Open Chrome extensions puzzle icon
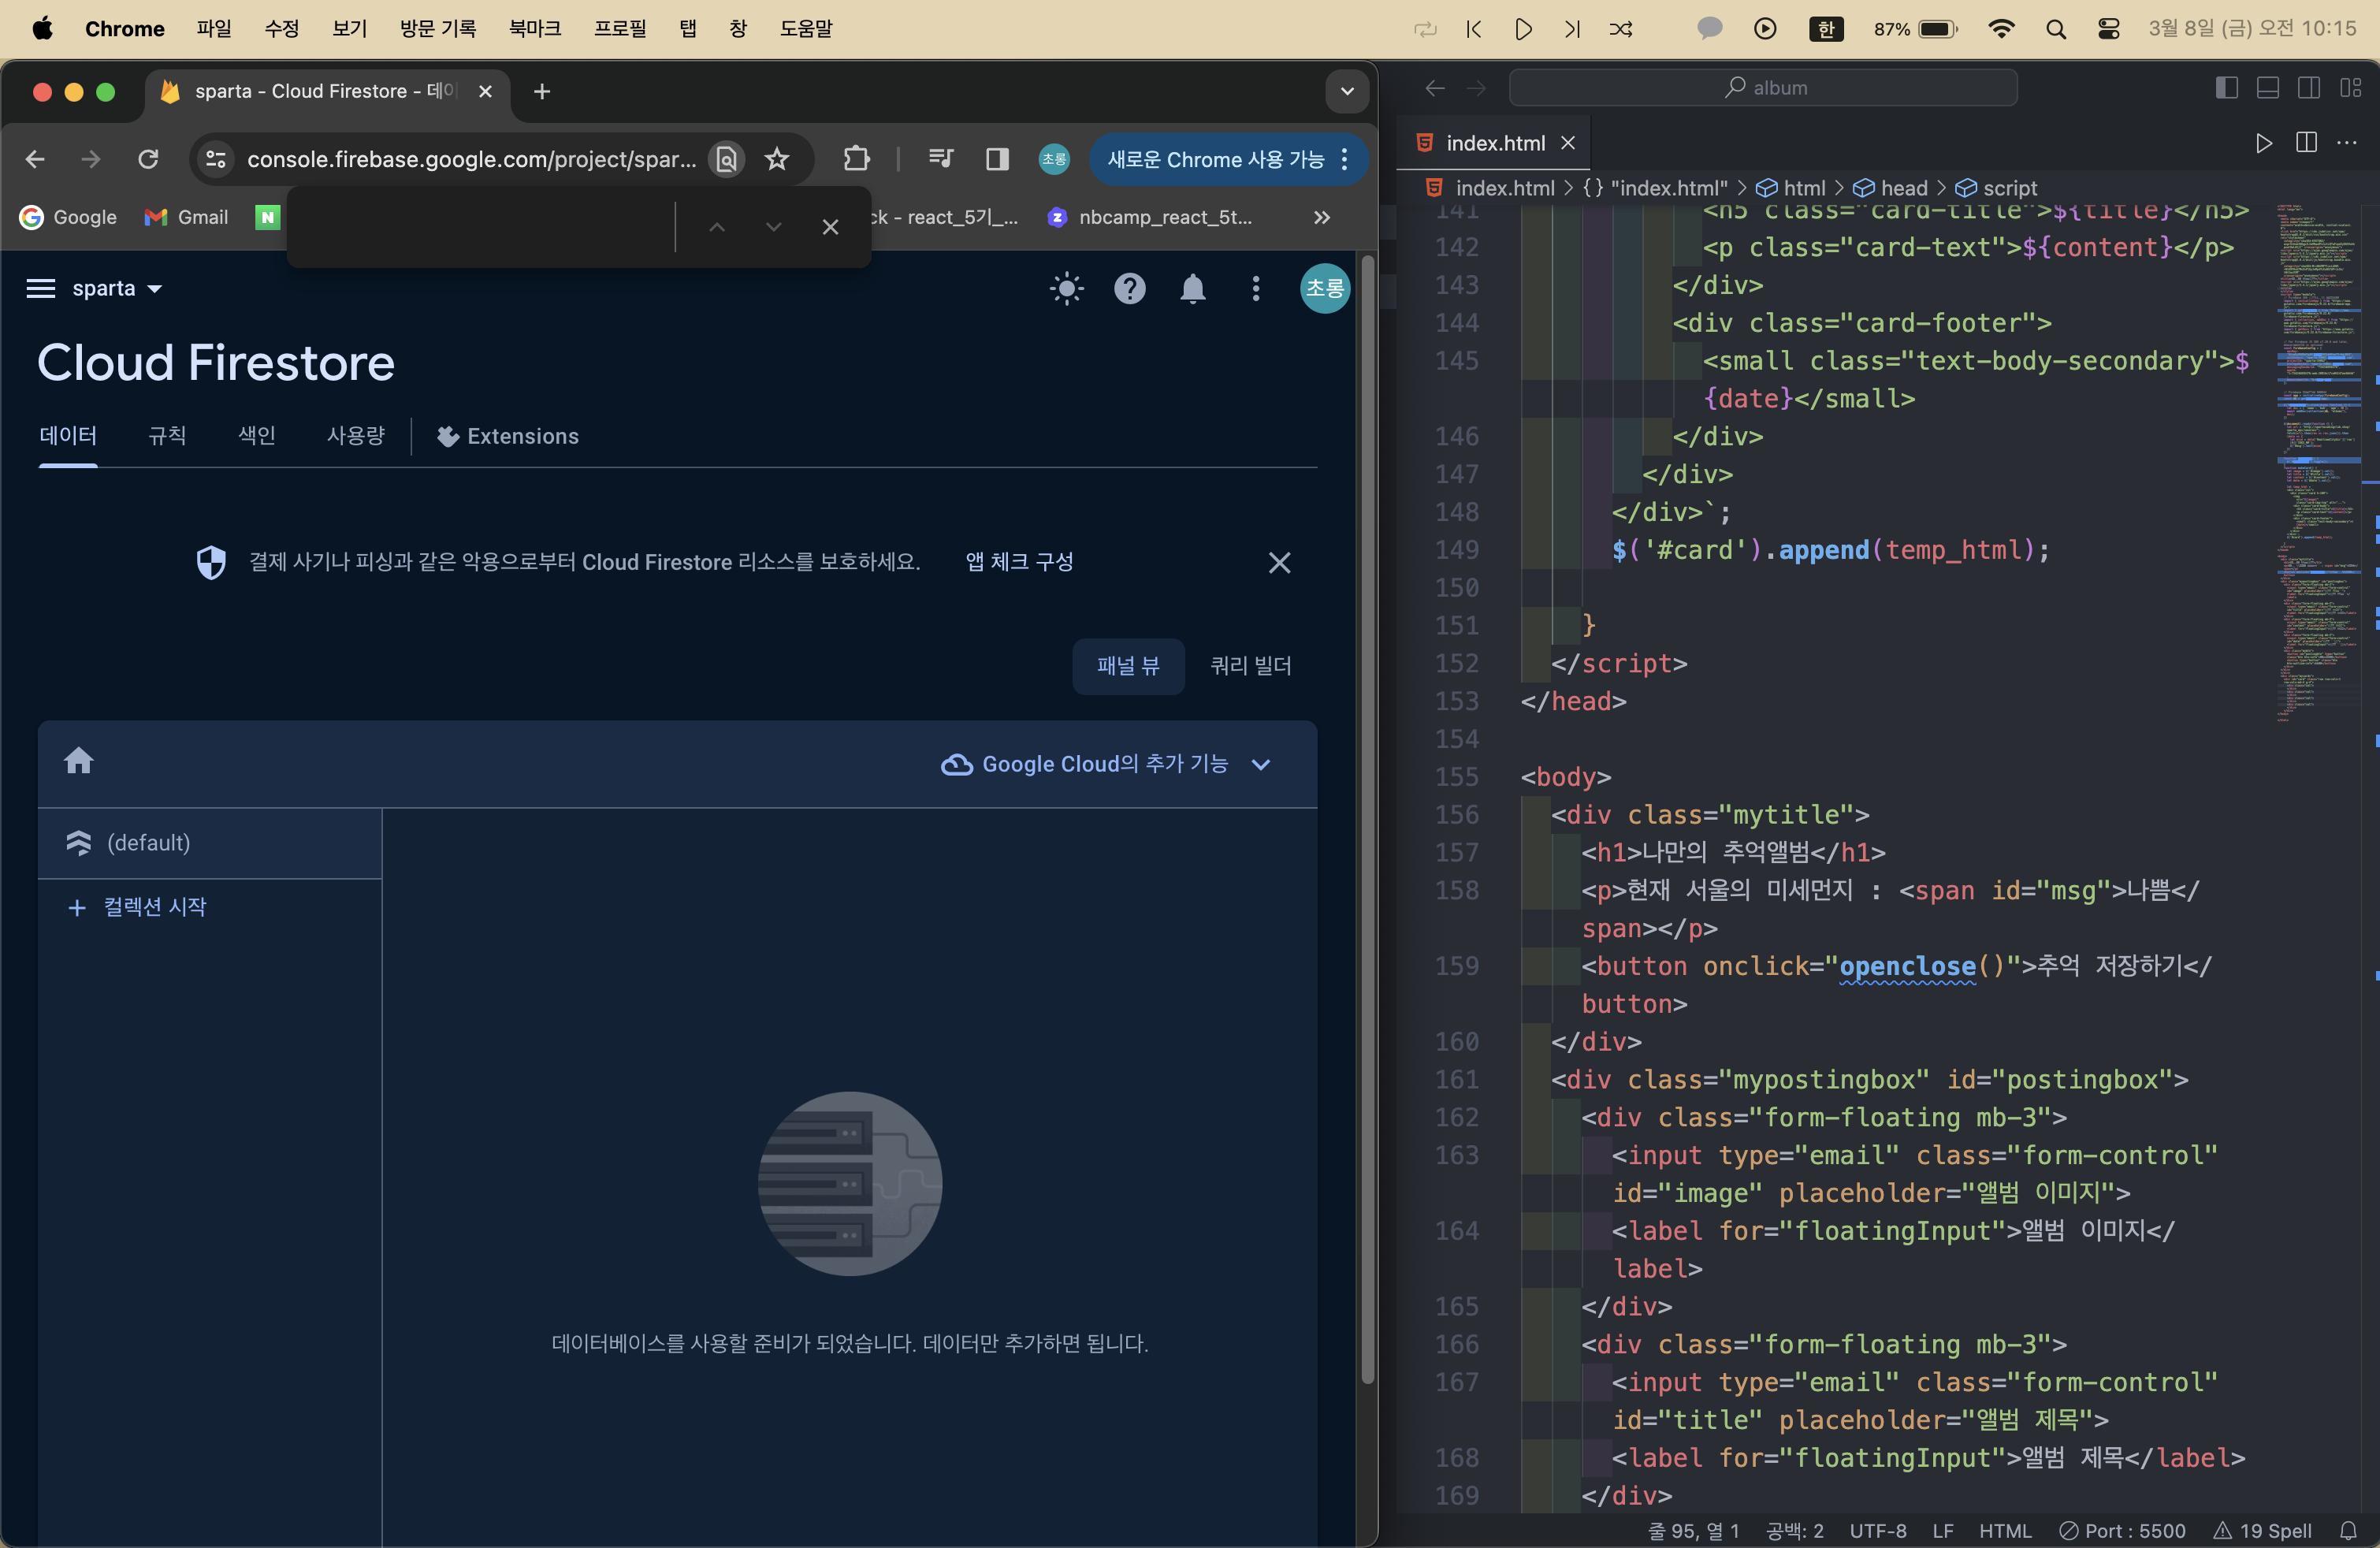This screenshot has height=1548, width=2380. click(857, 159)
